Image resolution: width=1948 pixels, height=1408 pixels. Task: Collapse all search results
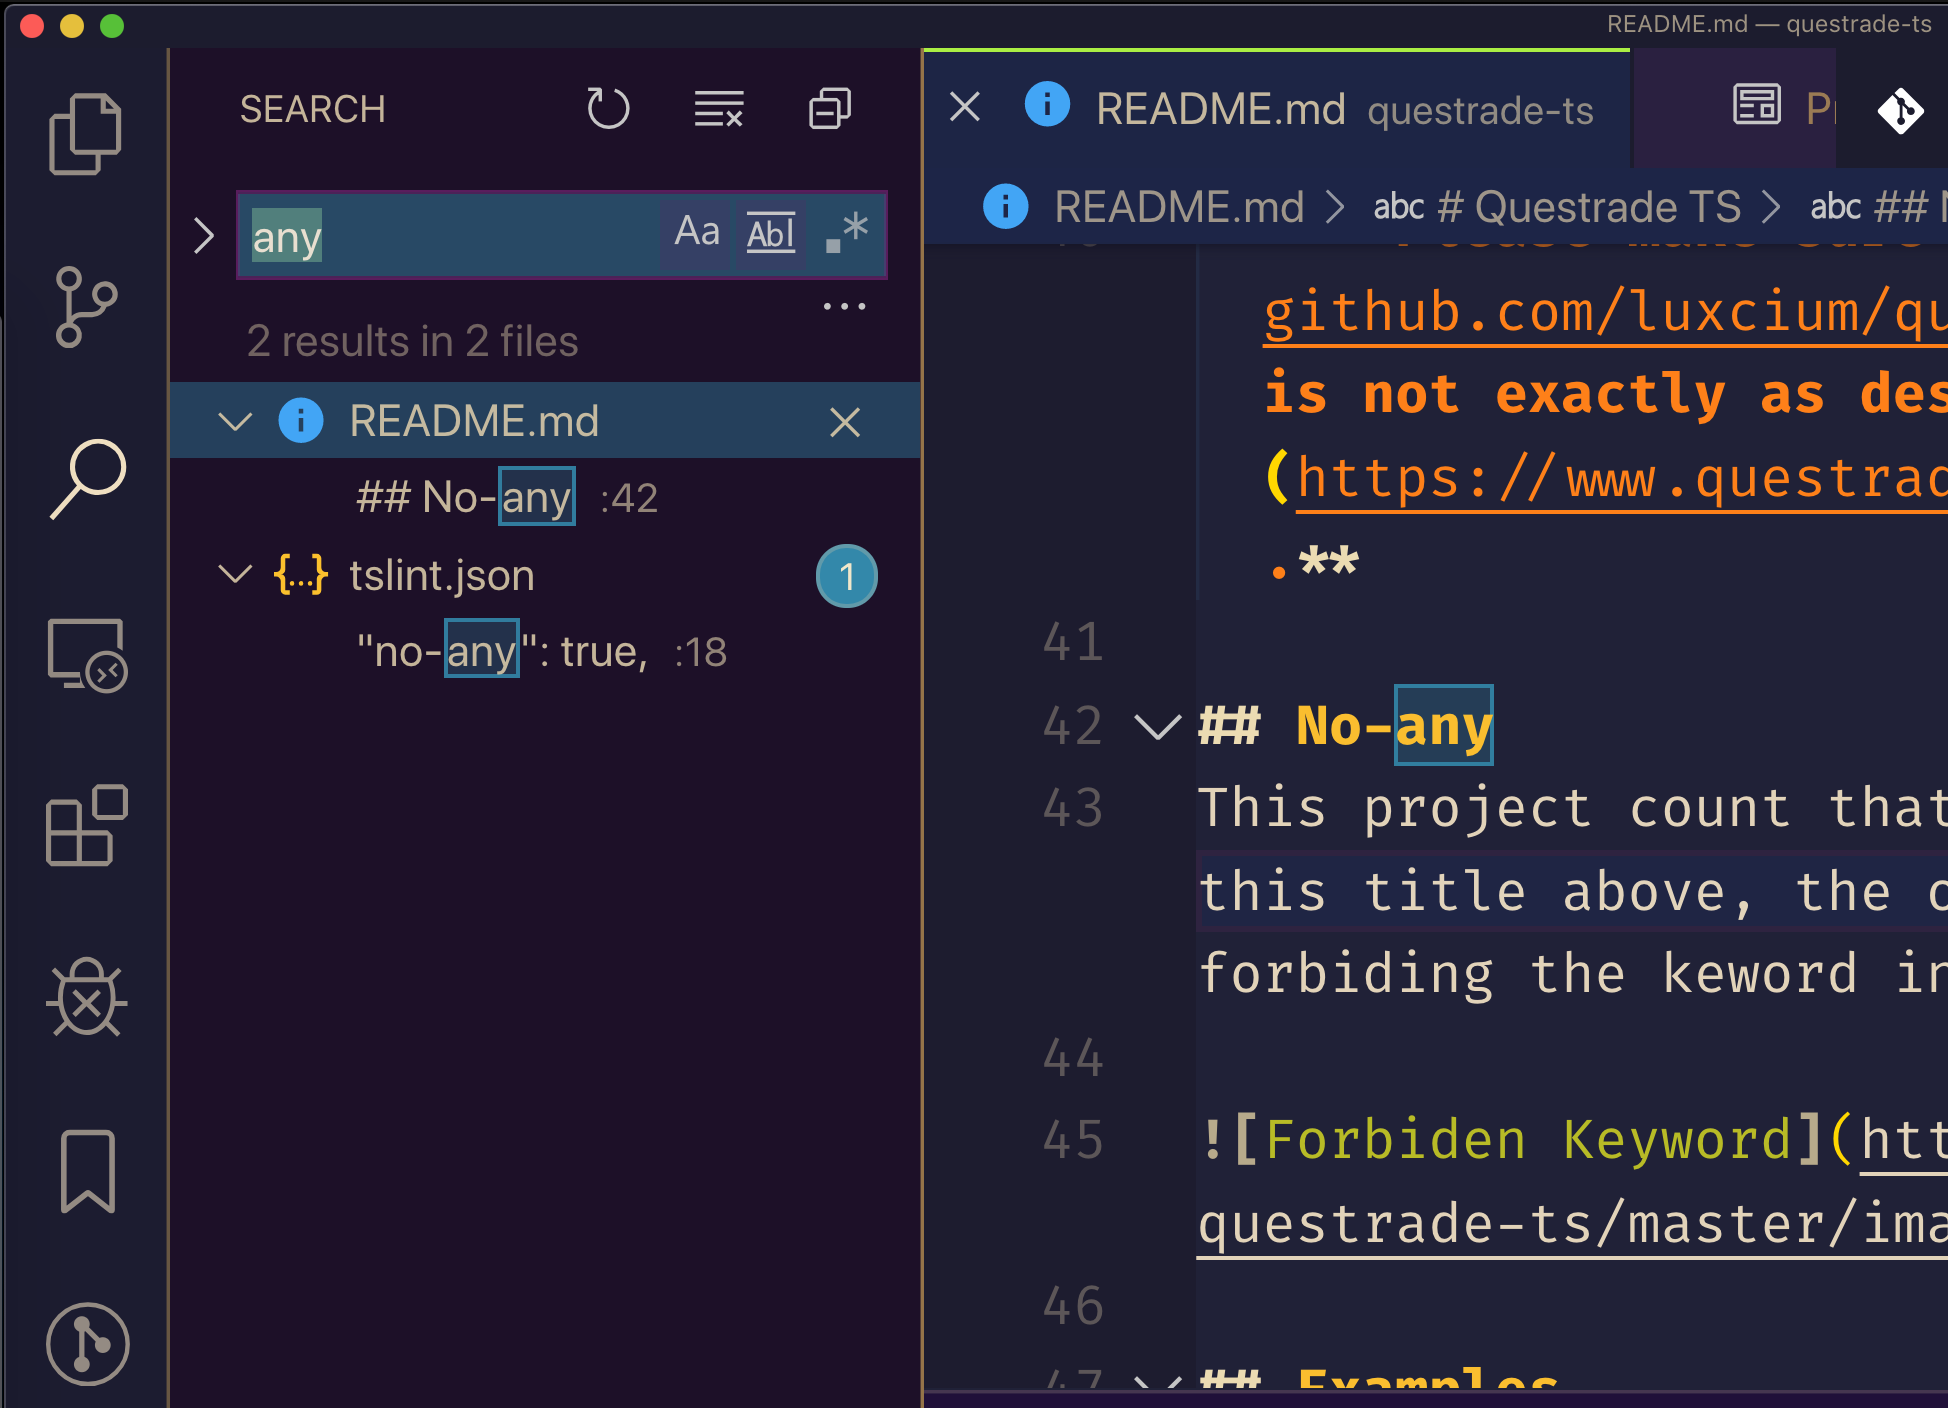coord(829,109)
